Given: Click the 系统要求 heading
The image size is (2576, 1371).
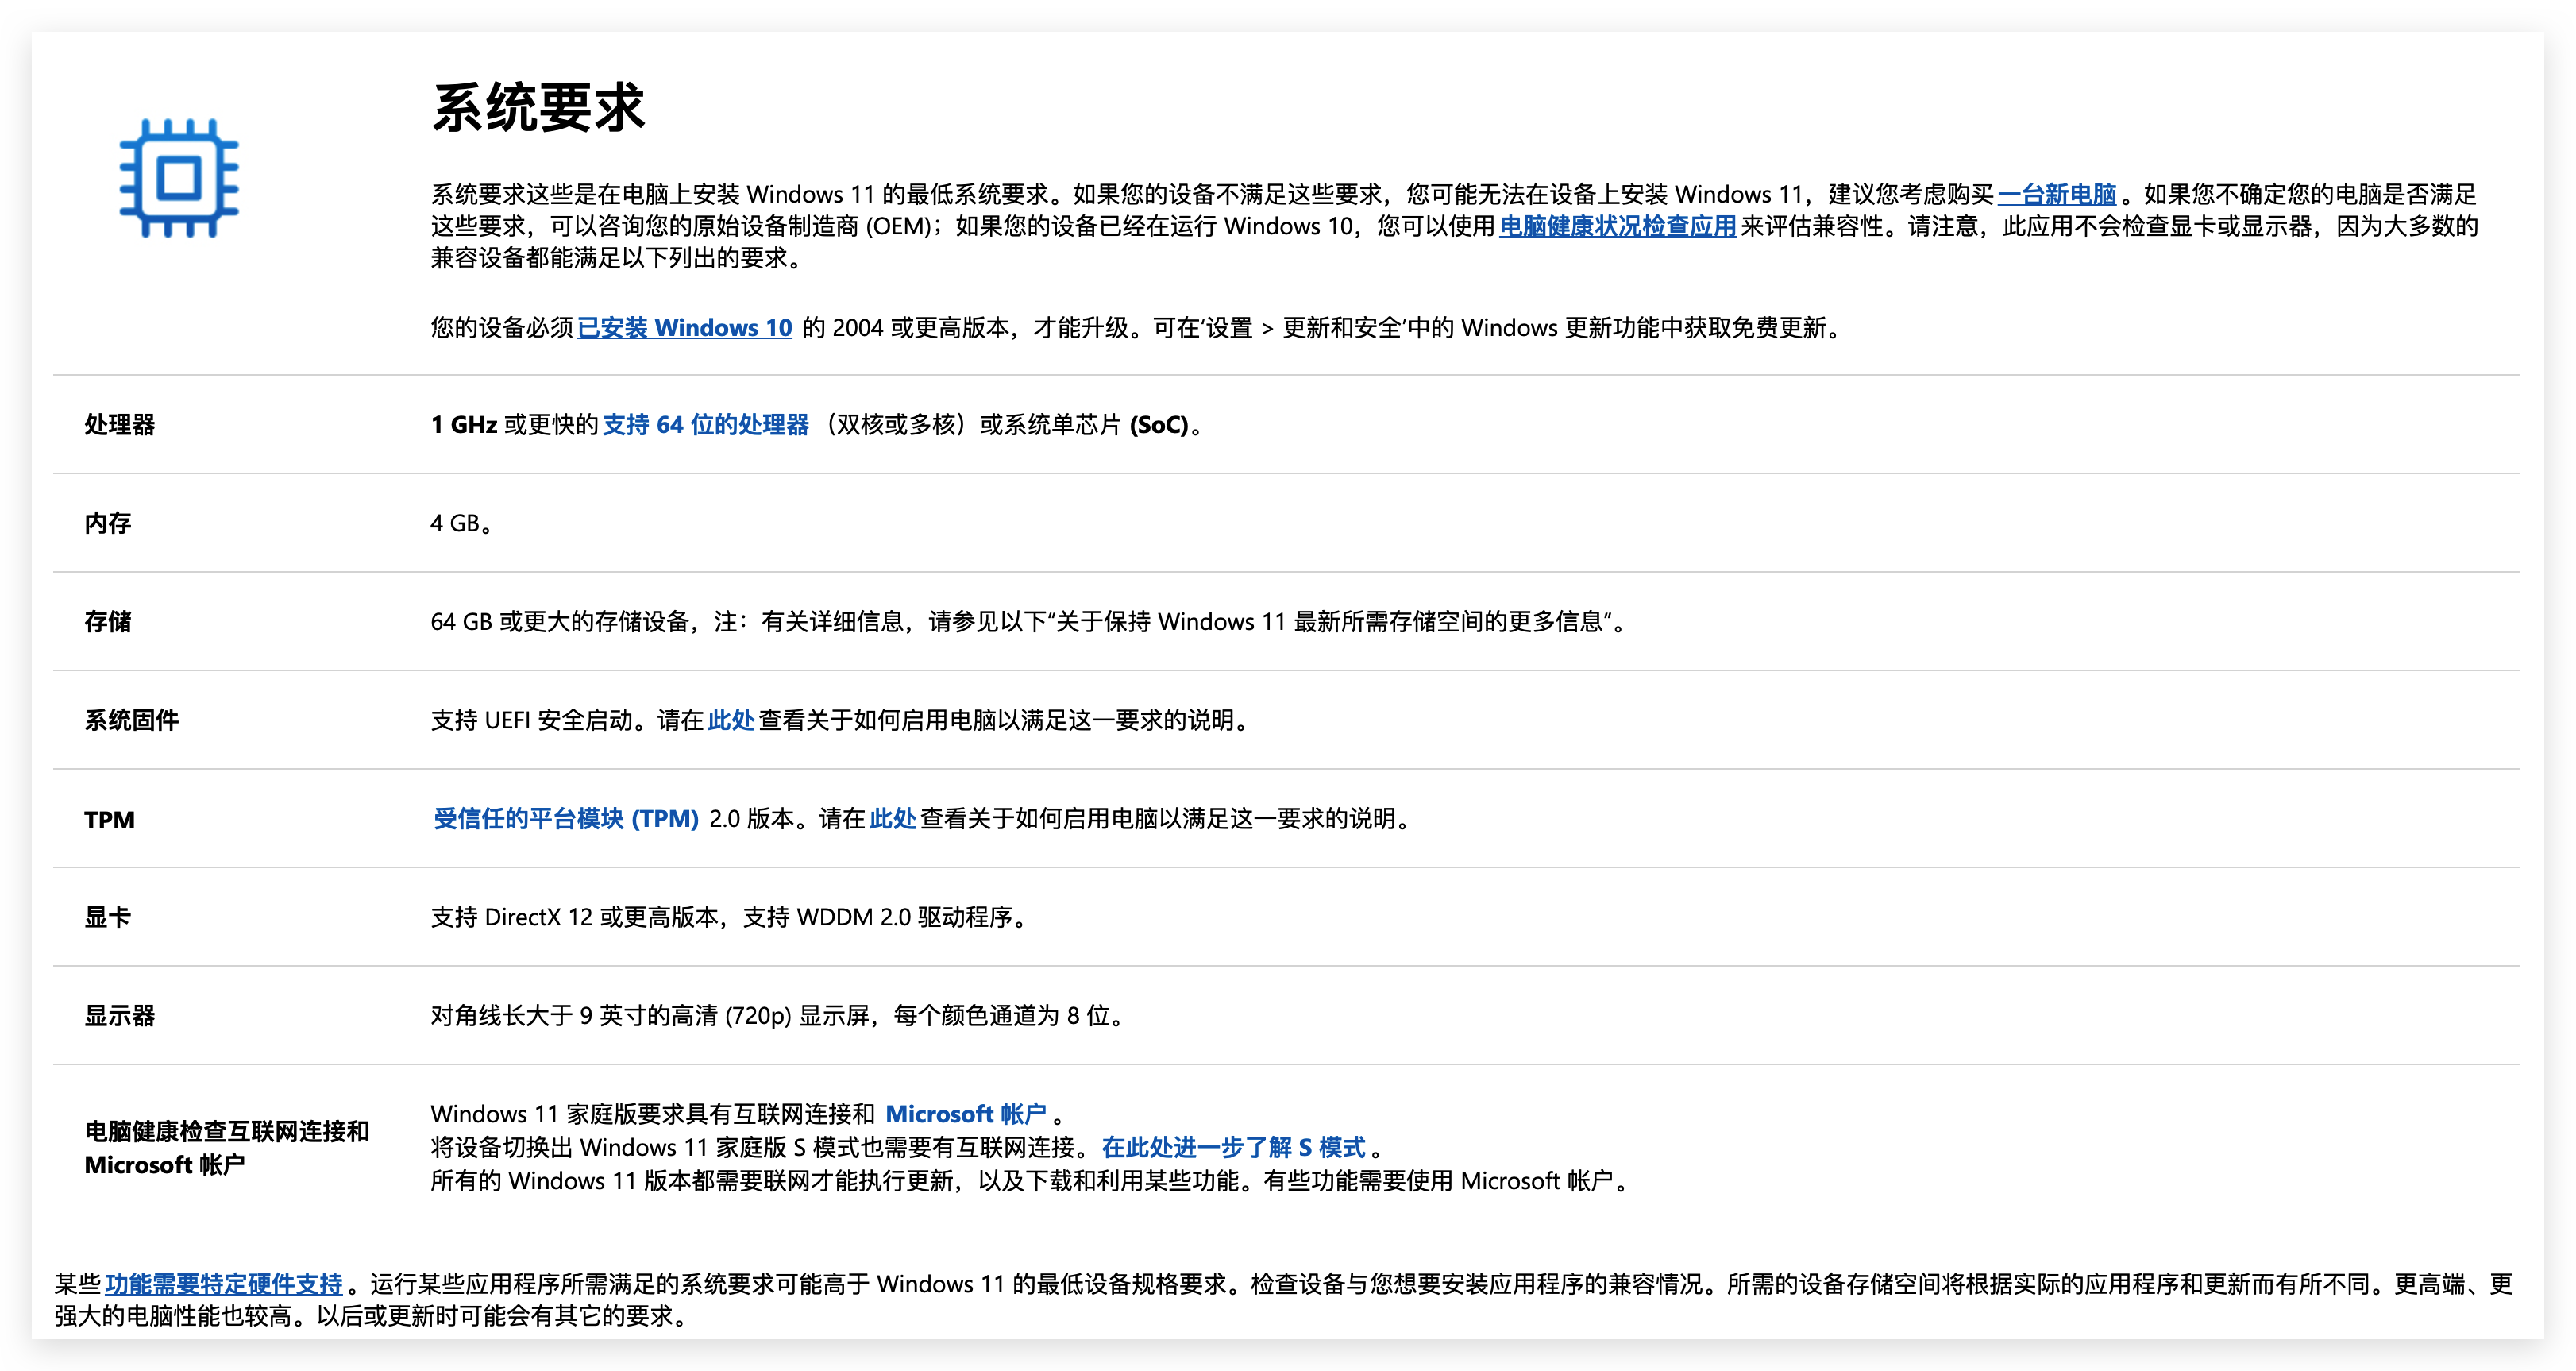Looking at the screenshot, I should (x=539, y=108).
